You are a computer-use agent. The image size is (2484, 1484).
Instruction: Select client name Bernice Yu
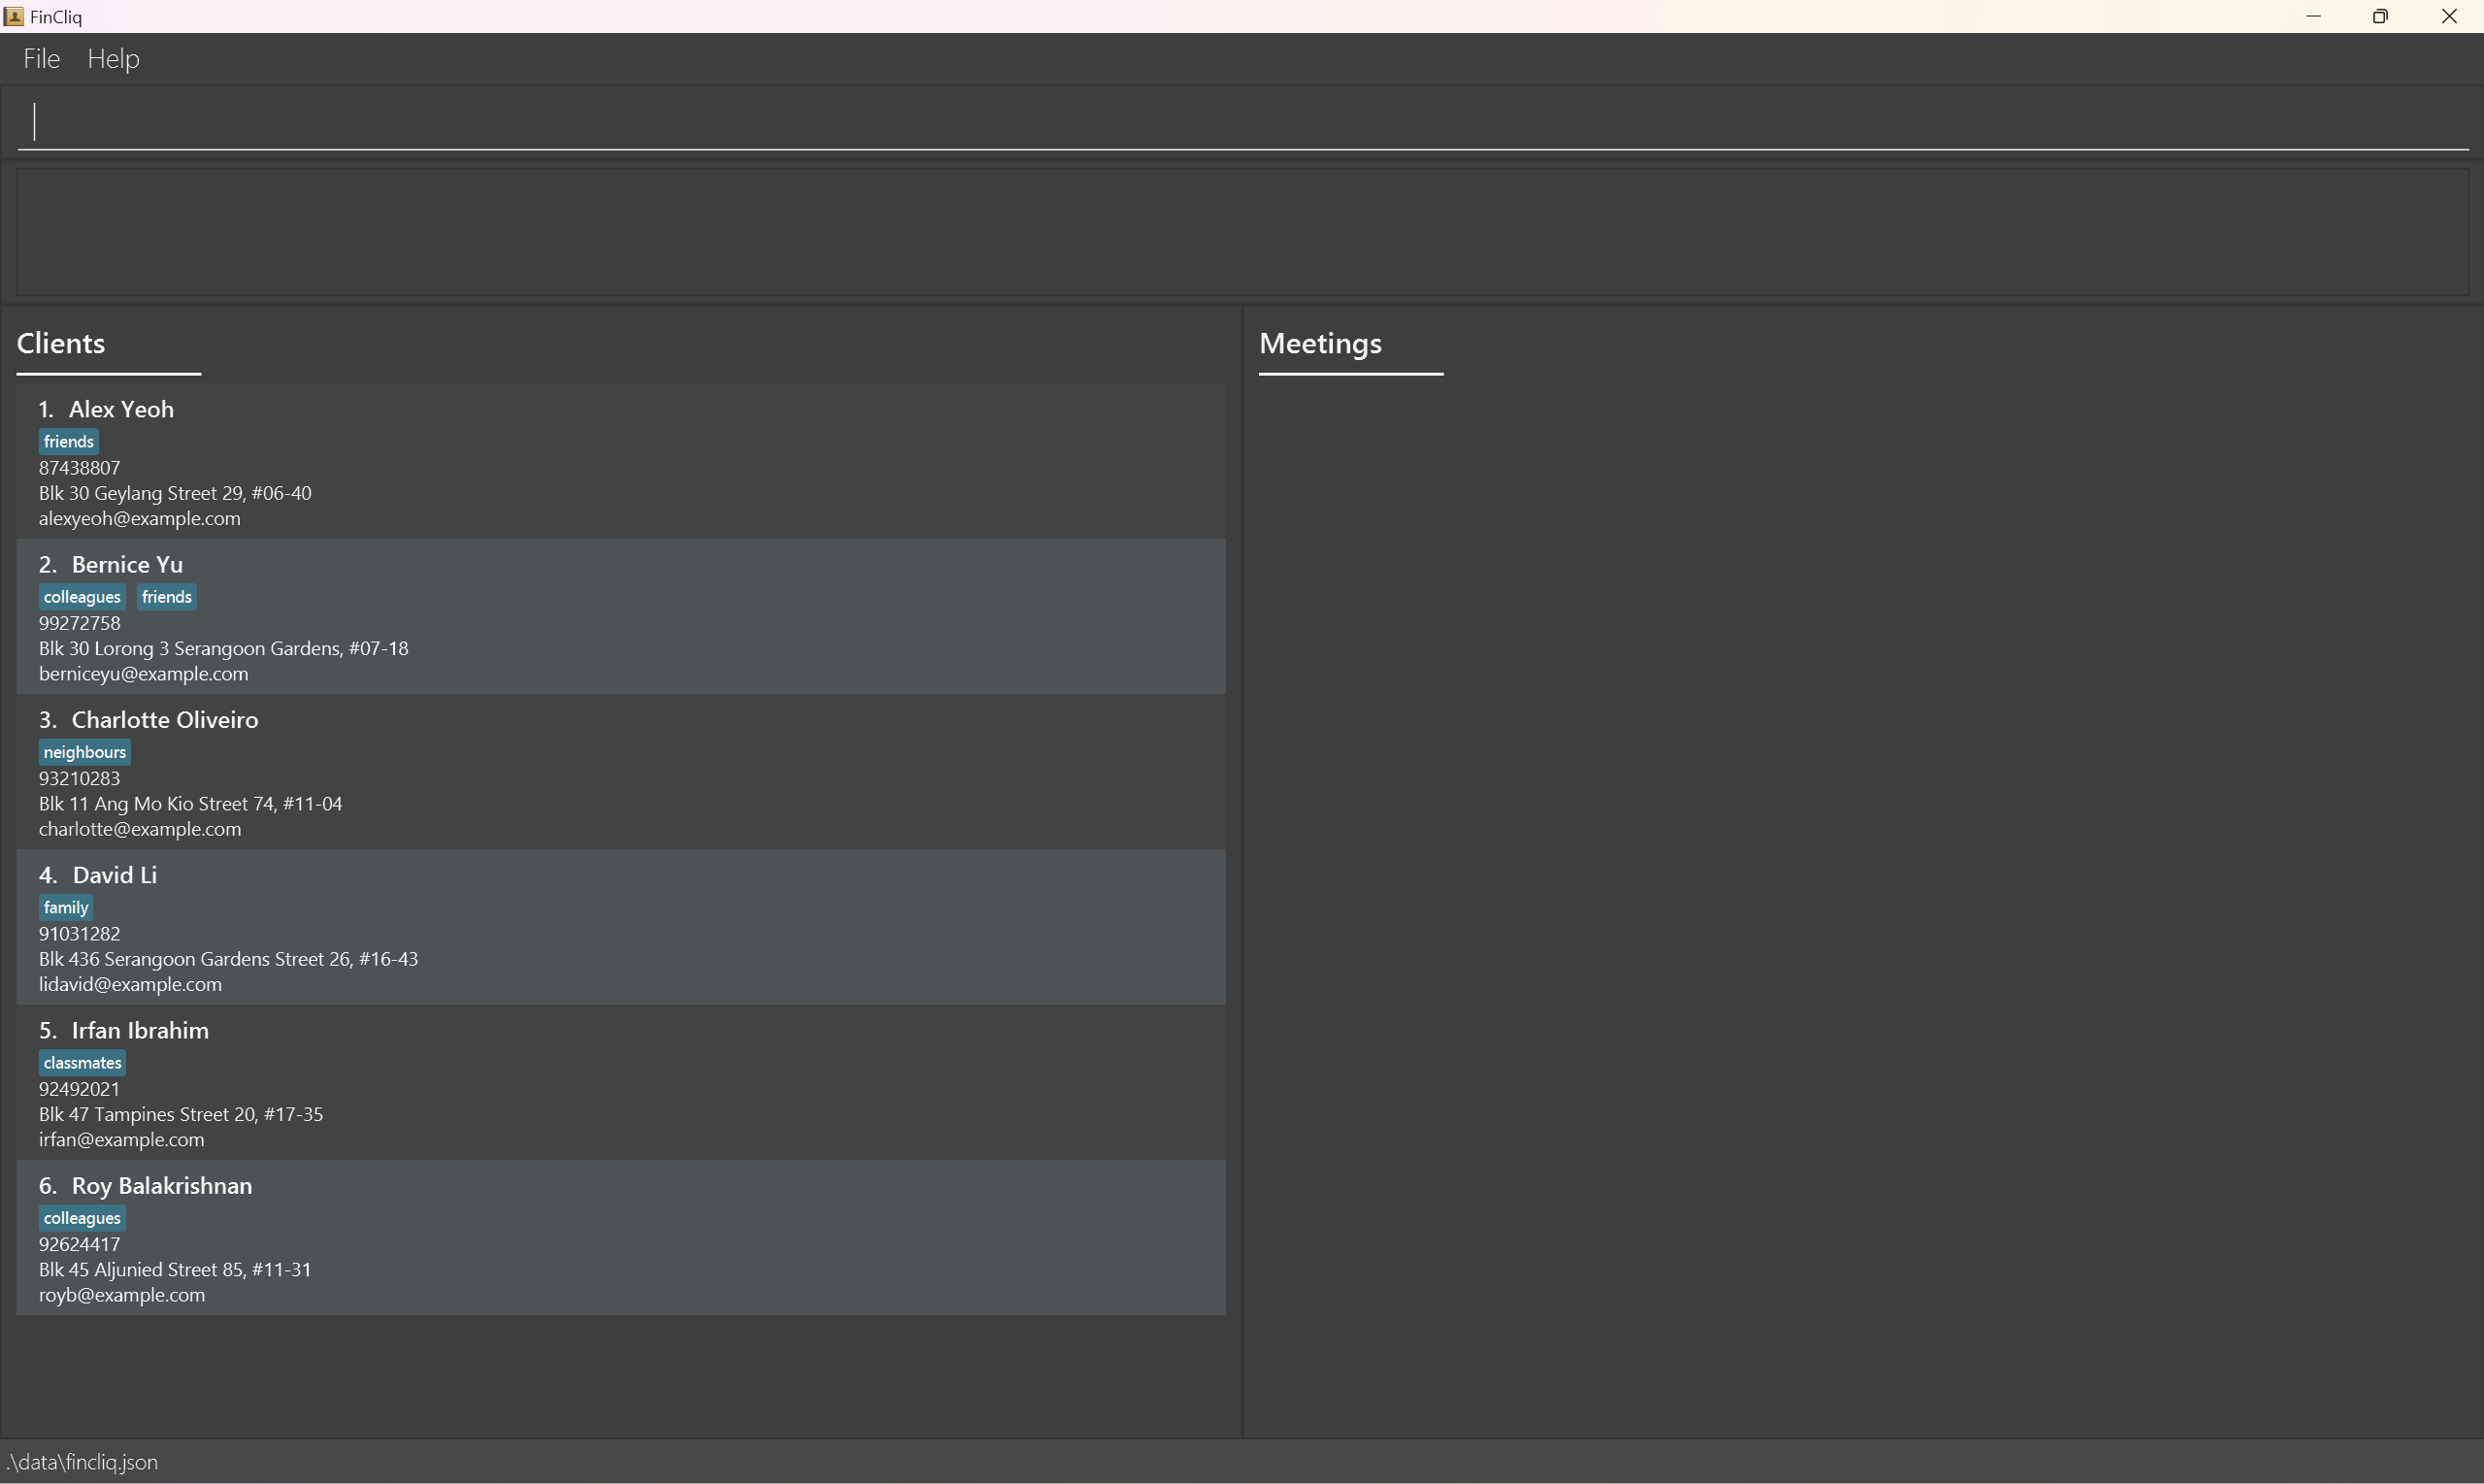click(x=127, y=565)
